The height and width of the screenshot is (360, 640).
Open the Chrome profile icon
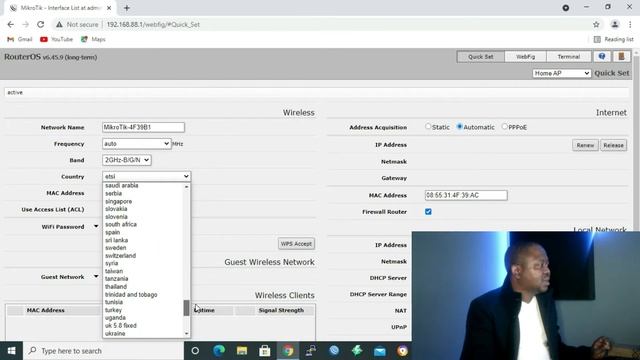click(615, 24)
